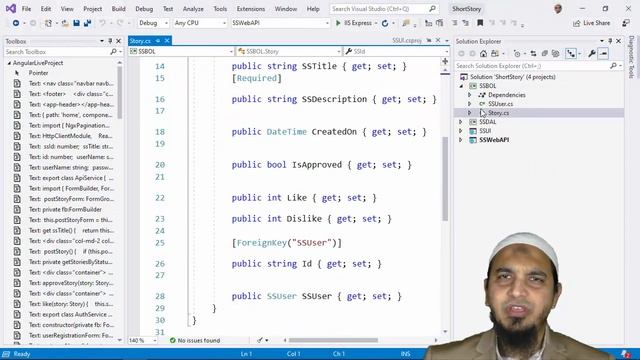Click the Toolbox list vertical scrollbar thumb
The image size is (640, 360).
coord(120,93)
